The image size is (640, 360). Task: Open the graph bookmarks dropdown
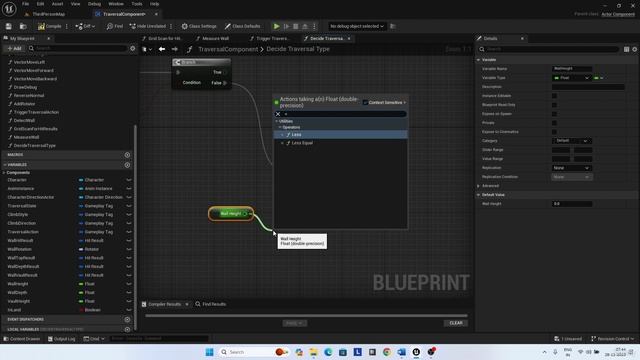147,49
